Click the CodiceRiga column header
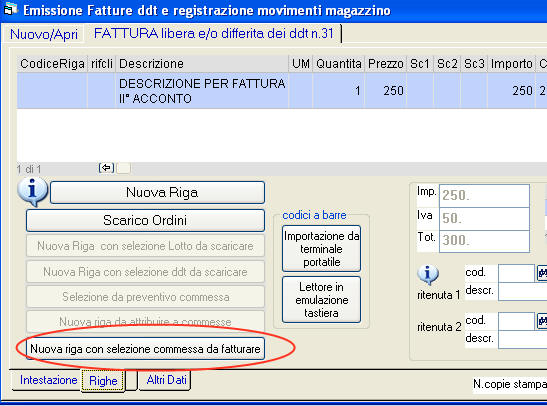This screenshot has height=406, width=547. coord(52,64)
